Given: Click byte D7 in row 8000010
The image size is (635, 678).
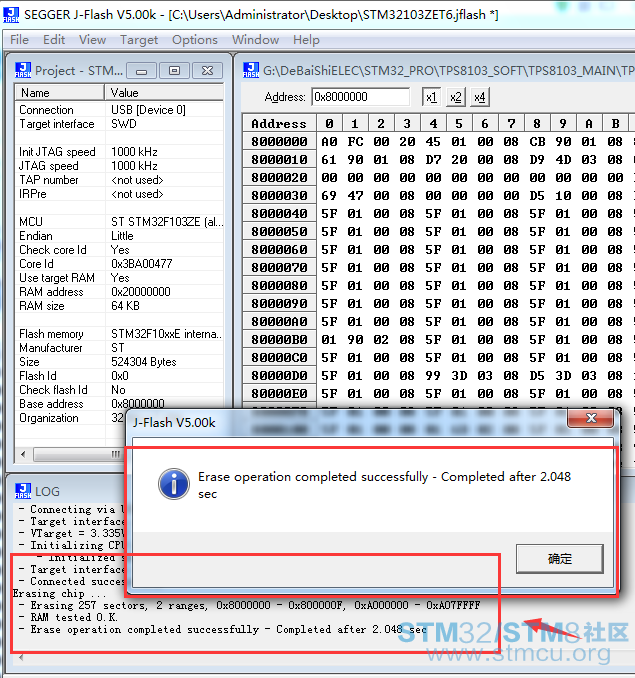Looking at the screenshot, I should coord(433,160).
